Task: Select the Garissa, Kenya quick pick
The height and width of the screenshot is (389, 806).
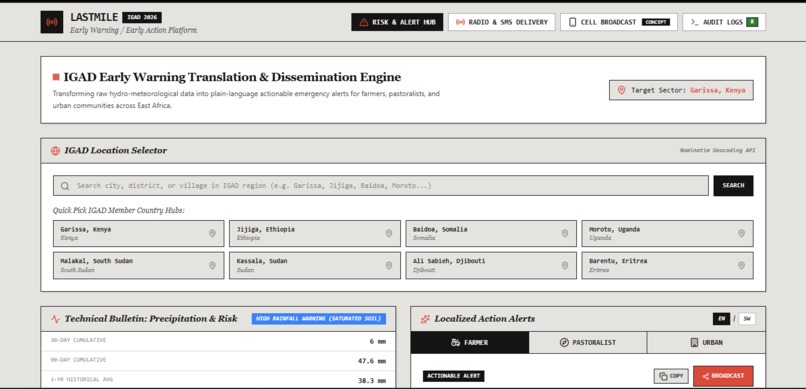Action: (138, 234)
